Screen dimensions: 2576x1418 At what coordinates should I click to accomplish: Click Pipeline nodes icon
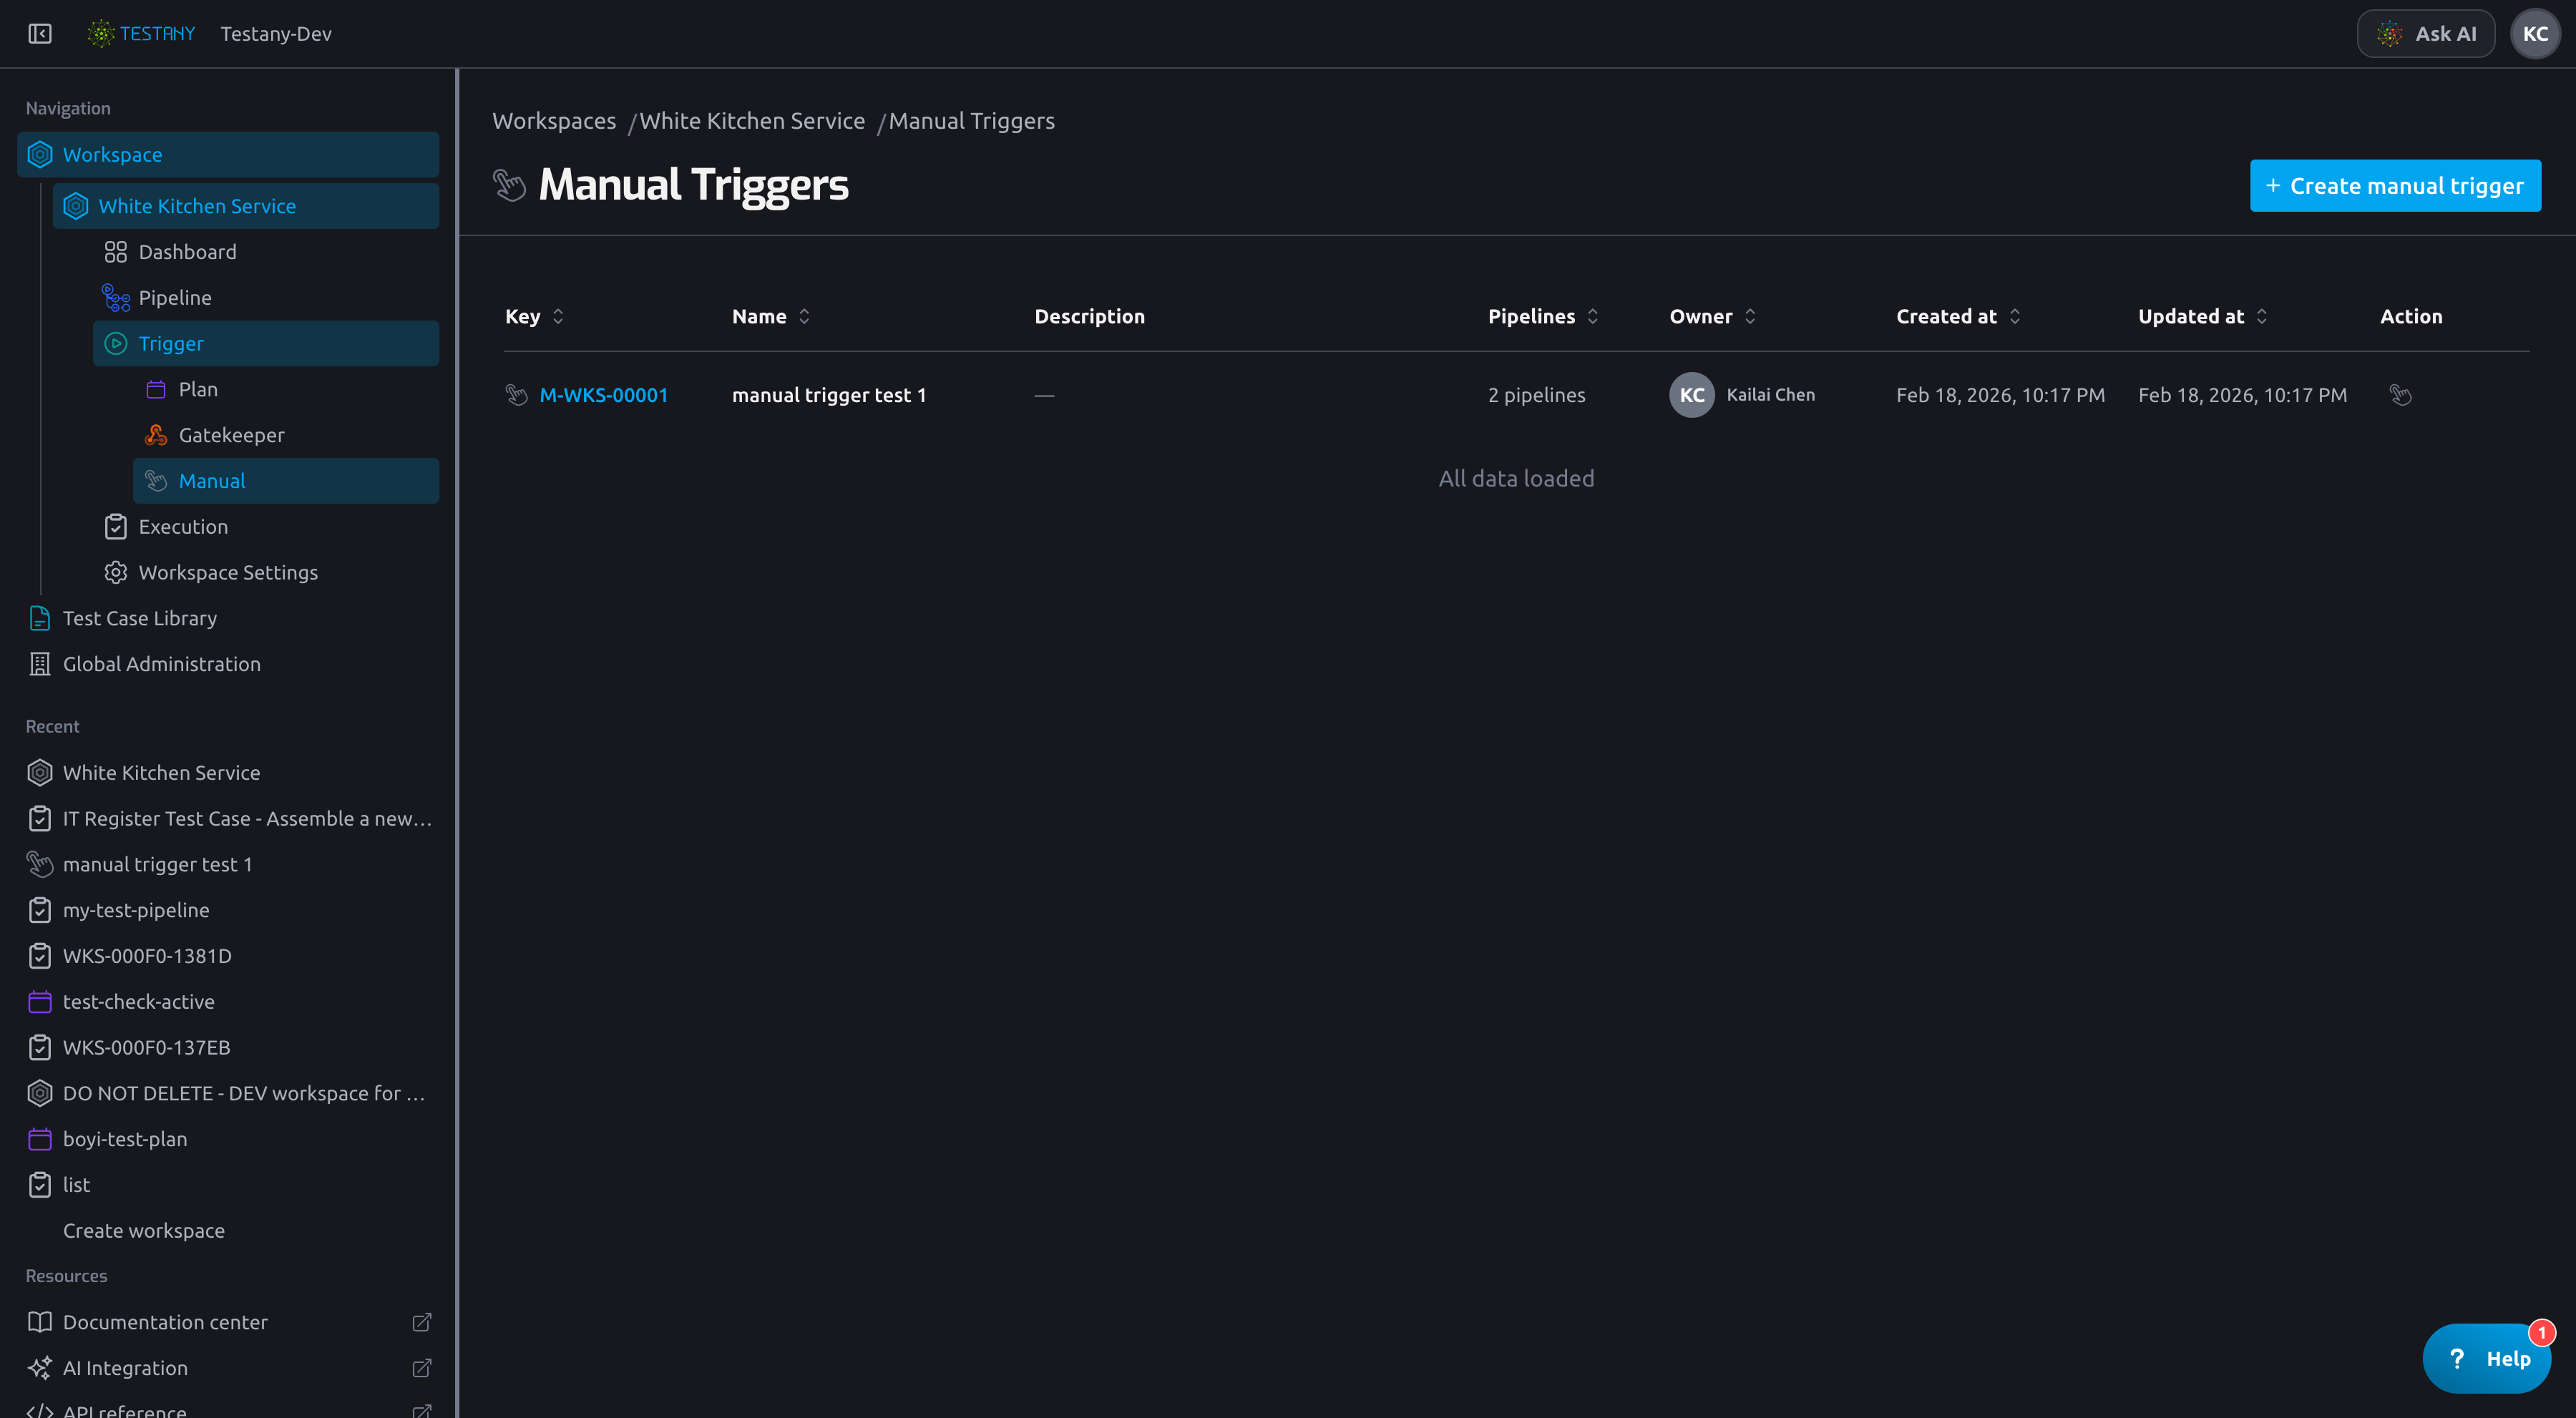click(116, 298)
